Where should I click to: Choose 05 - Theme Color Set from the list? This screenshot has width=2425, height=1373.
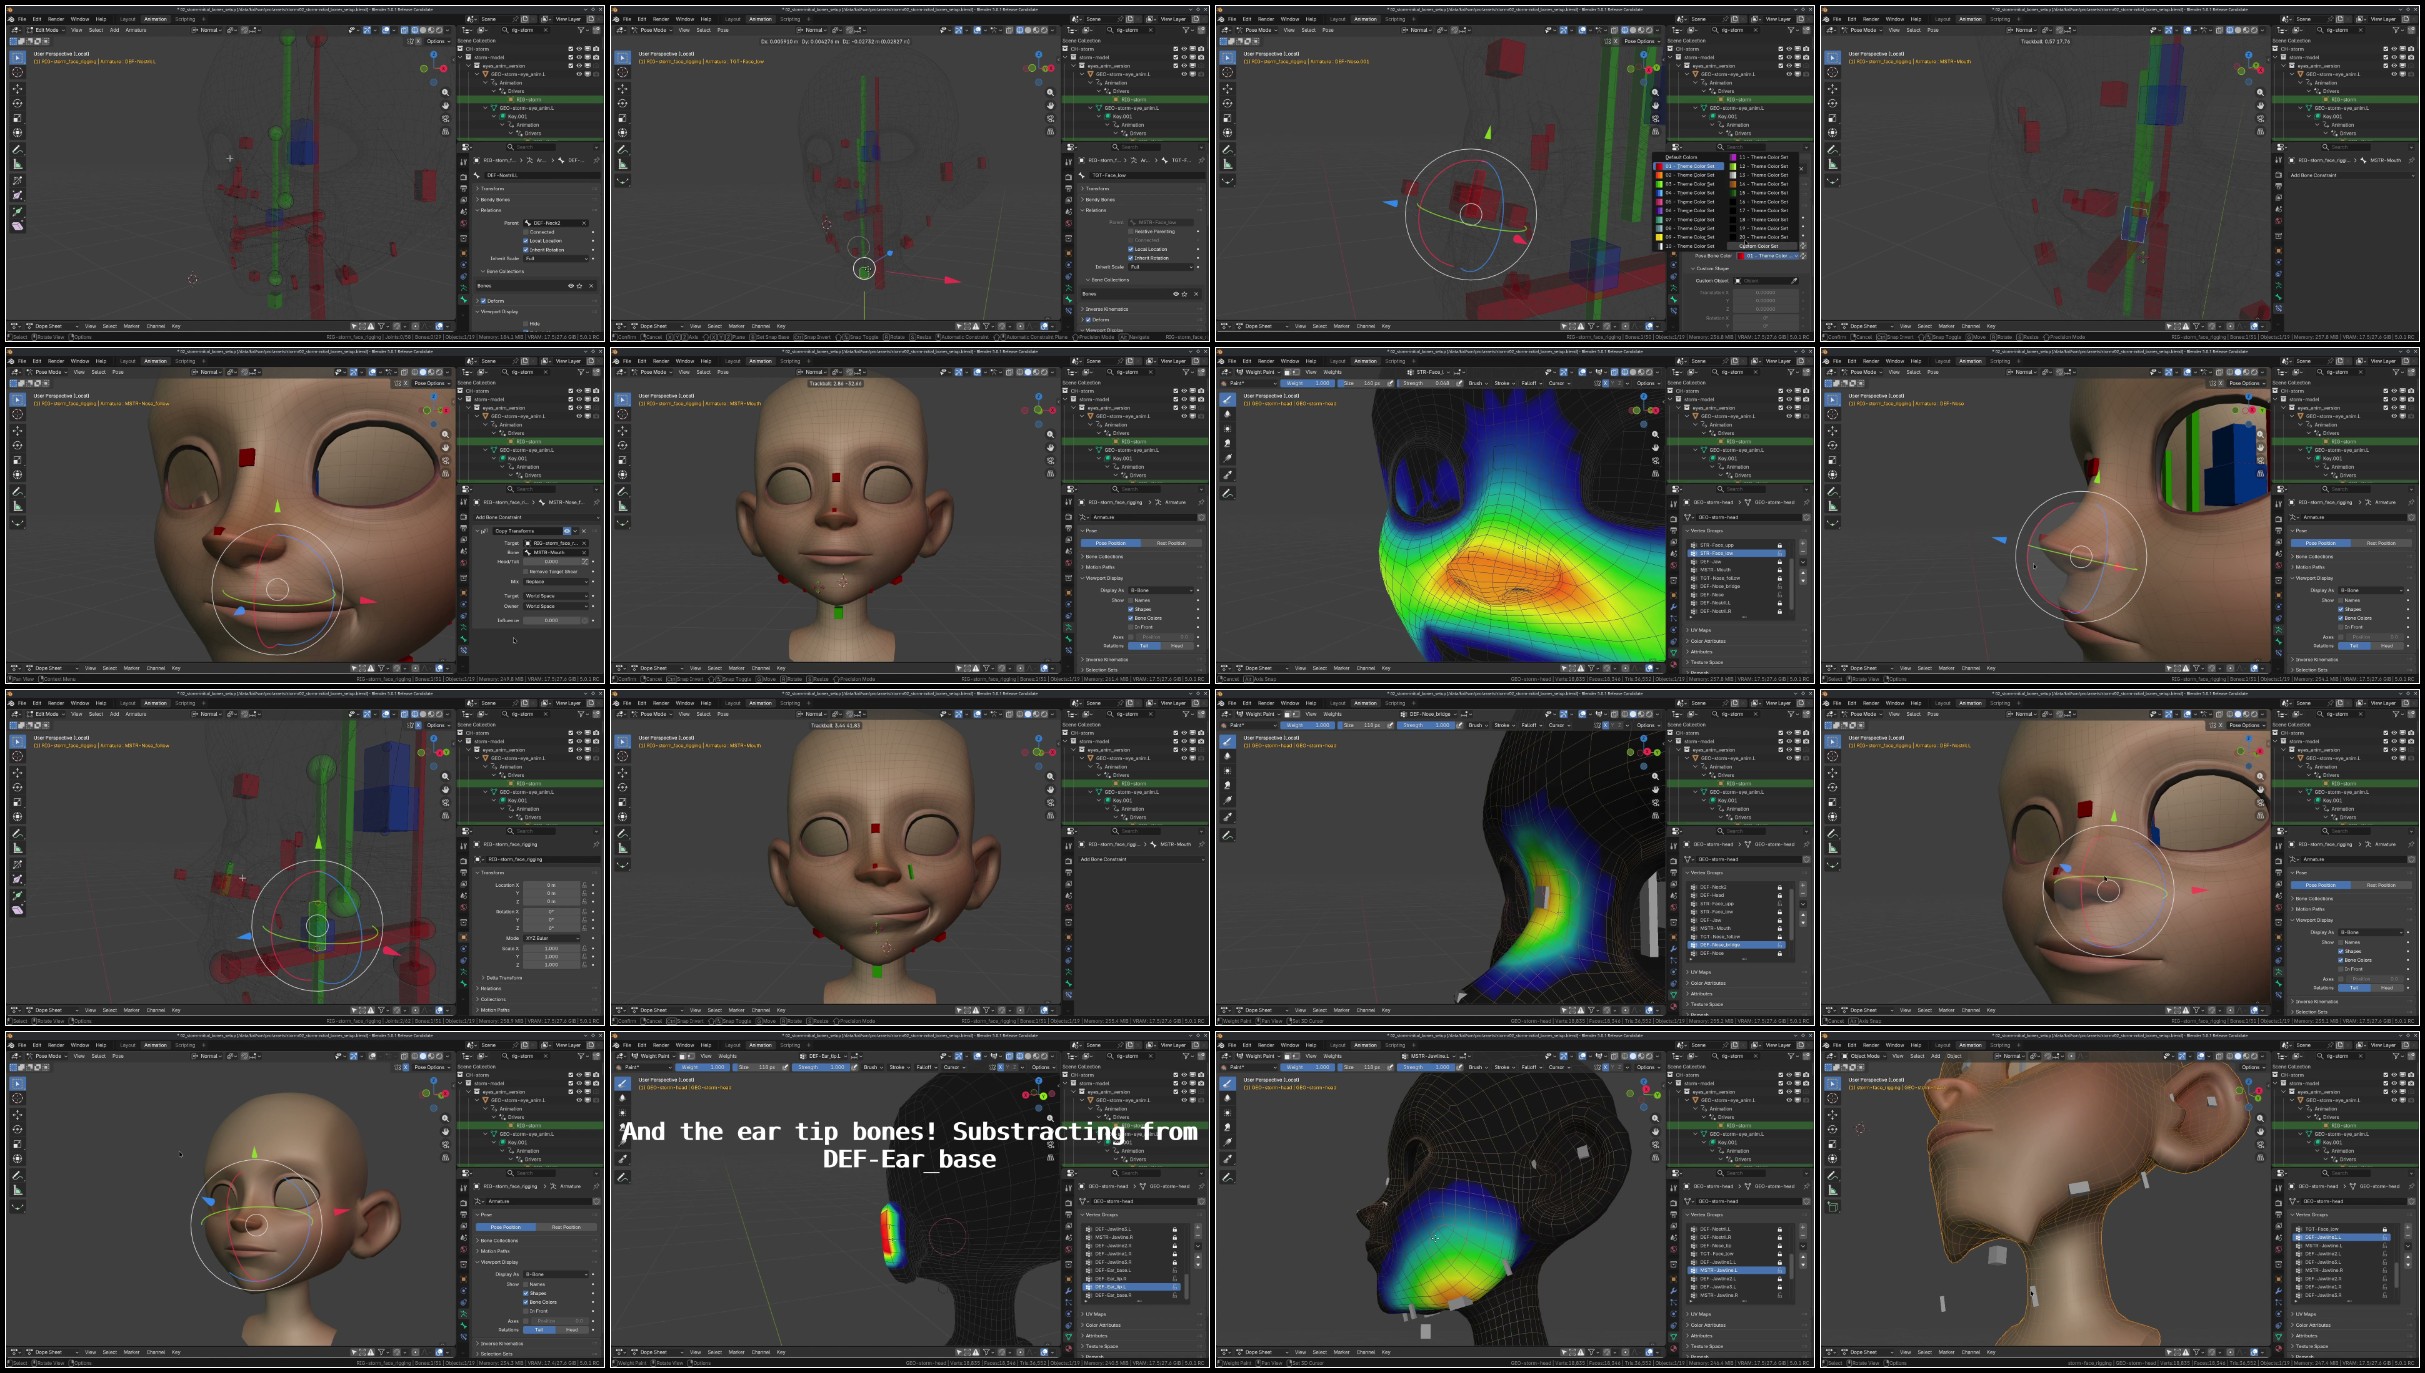pyautogui.click(x=1688, y=202)
